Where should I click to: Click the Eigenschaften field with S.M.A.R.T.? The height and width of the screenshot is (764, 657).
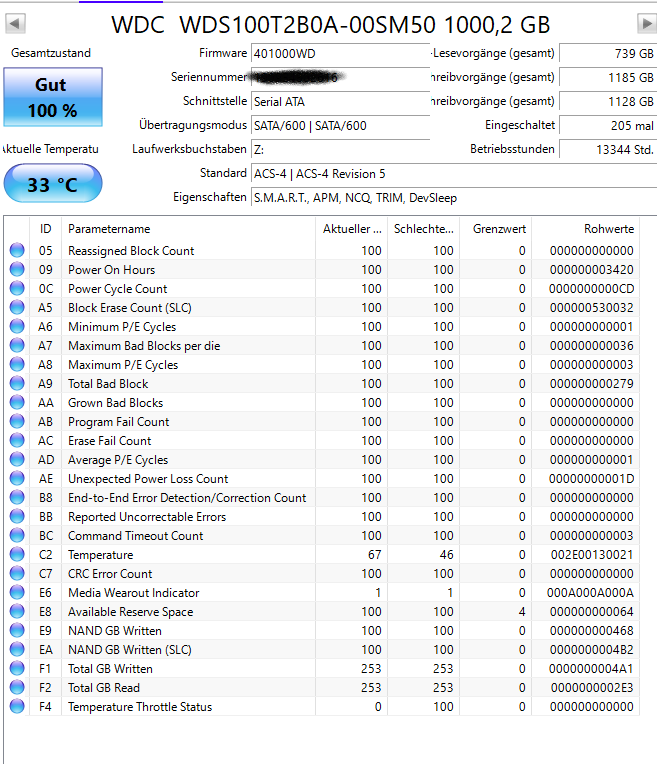(454, 197)
